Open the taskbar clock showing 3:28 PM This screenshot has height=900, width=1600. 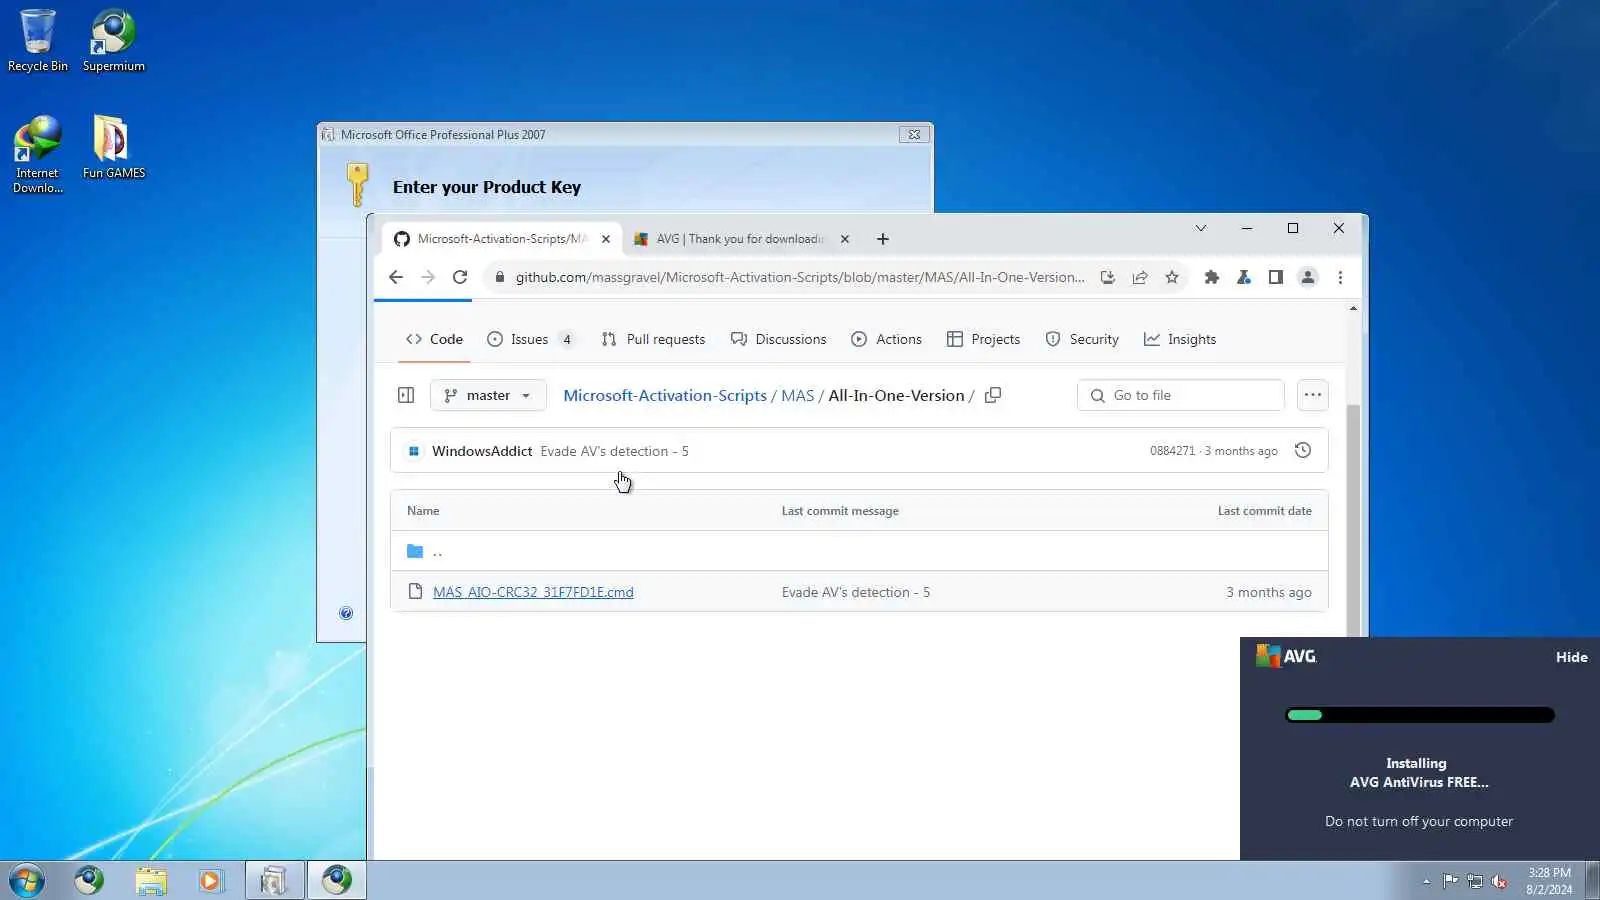coord(1549,881)
